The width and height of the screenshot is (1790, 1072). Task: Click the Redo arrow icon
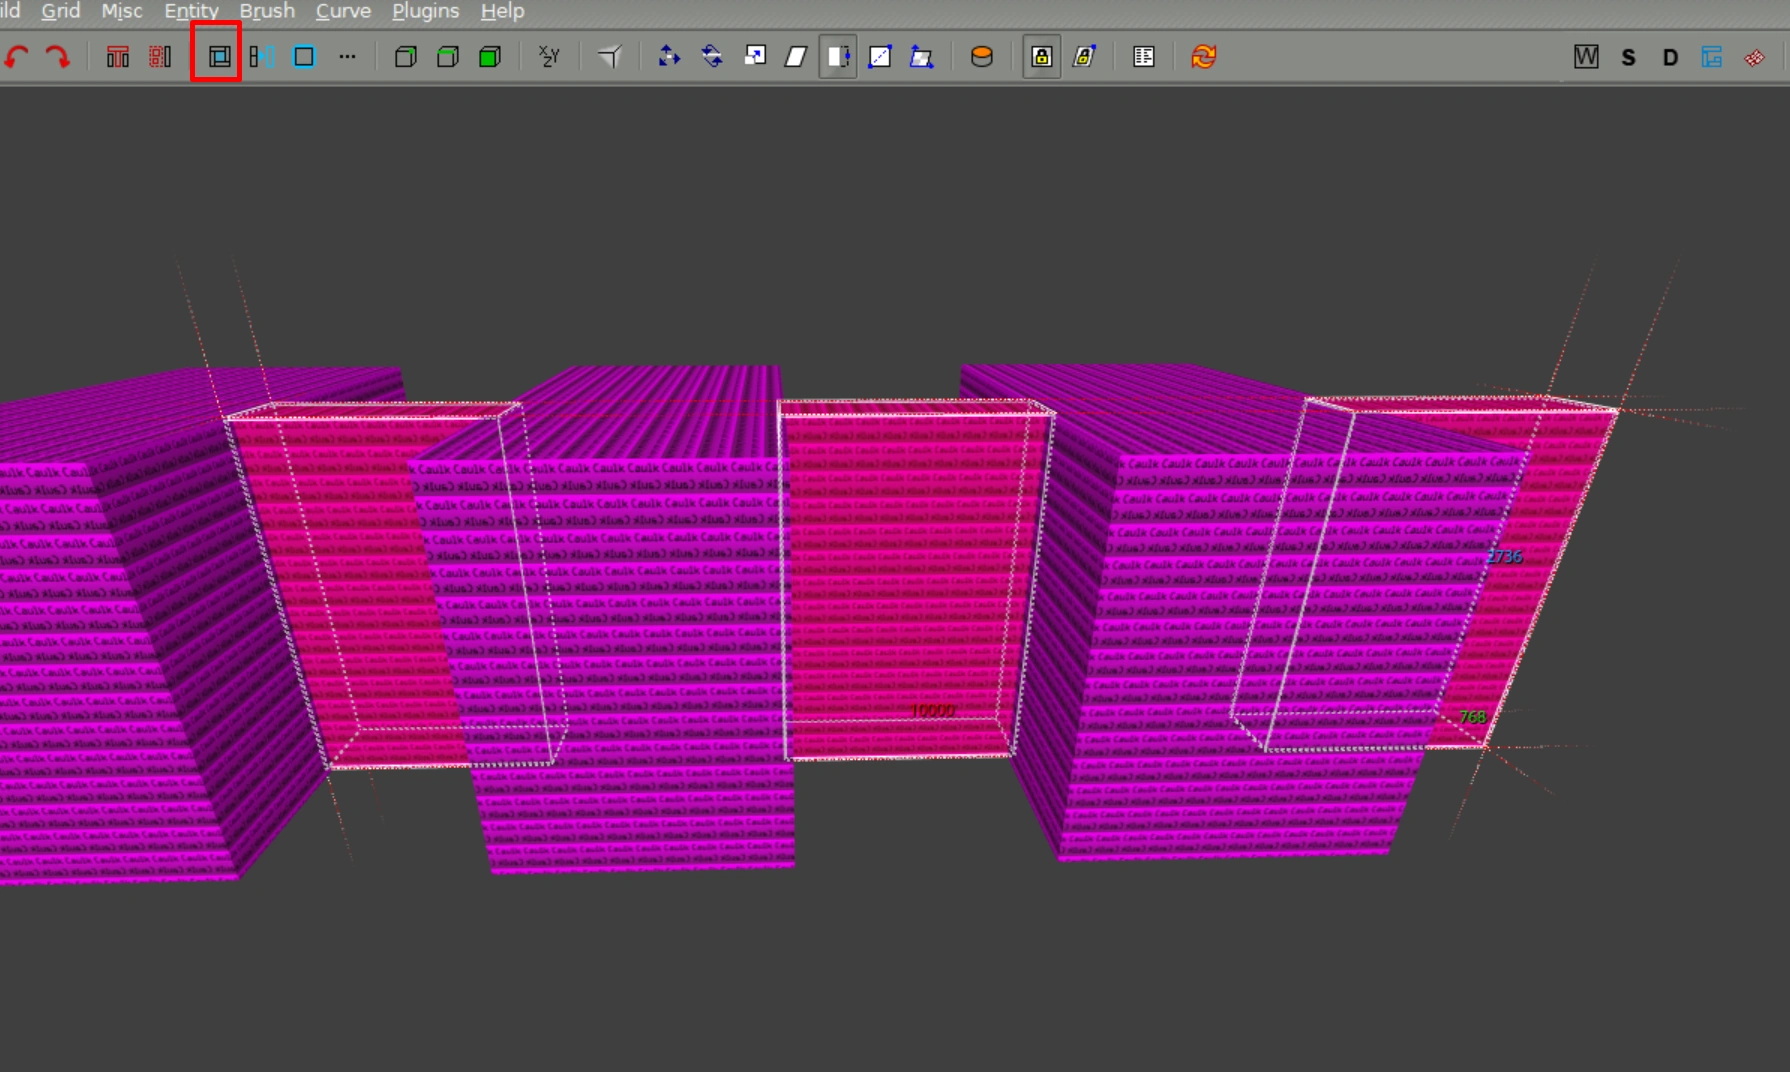(58, 57)
